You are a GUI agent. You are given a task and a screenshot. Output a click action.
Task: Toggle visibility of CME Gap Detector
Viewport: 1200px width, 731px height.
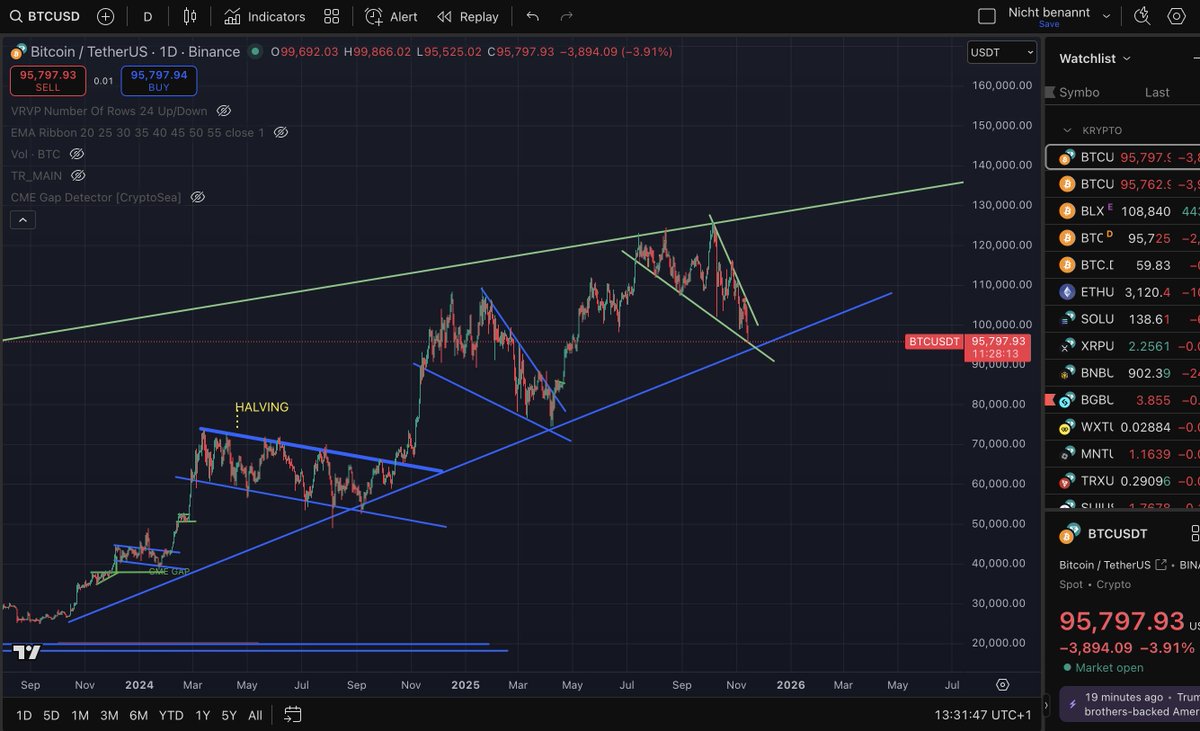[197, 196]
